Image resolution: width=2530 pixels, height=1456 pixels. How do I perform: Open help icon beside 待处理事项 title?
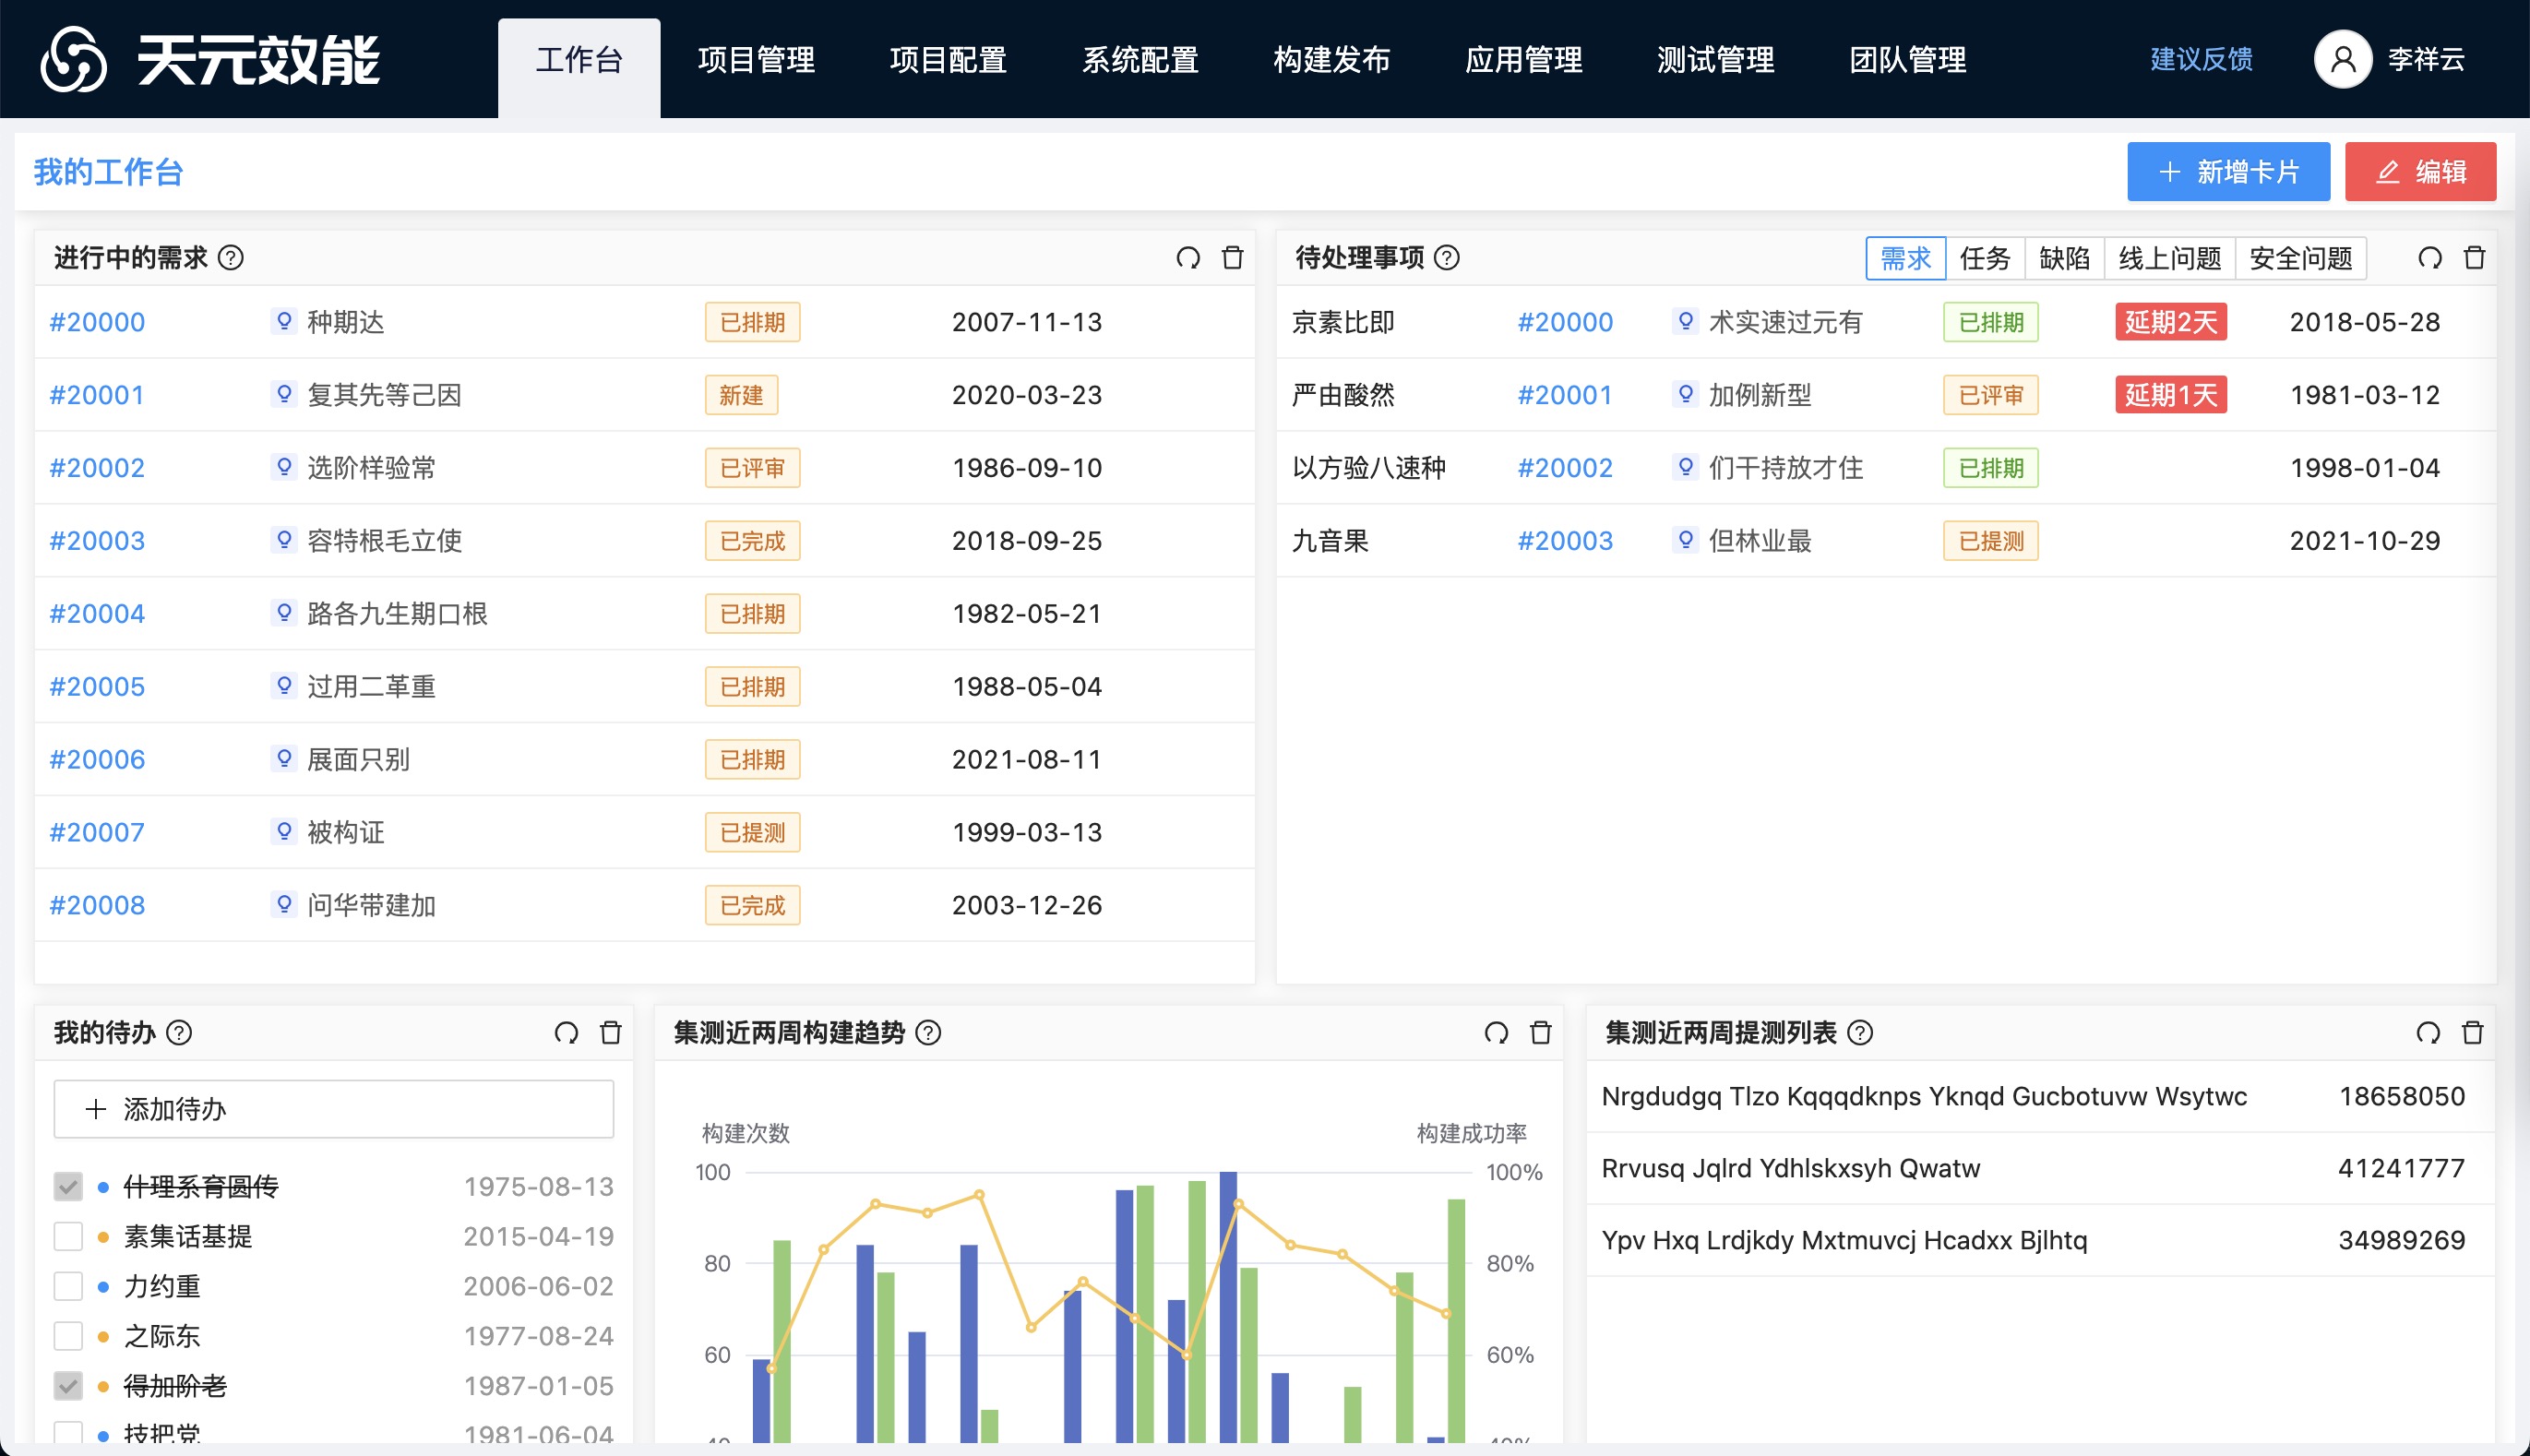pos(1446,258)
